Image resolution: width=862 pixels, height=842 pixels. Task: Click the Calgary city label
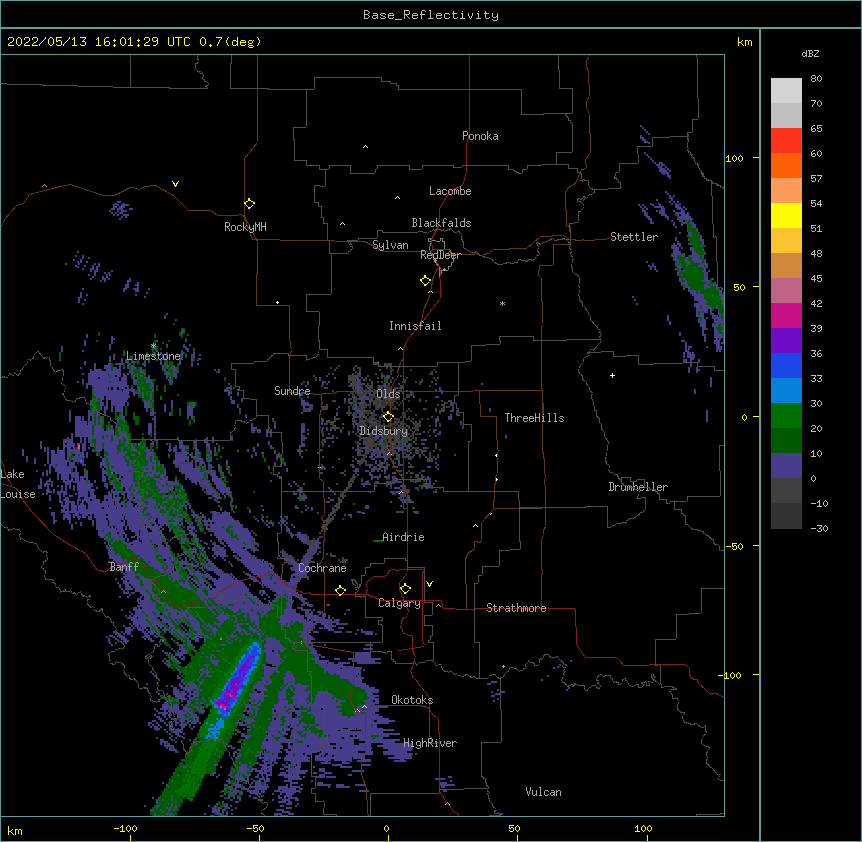point(399,603)
